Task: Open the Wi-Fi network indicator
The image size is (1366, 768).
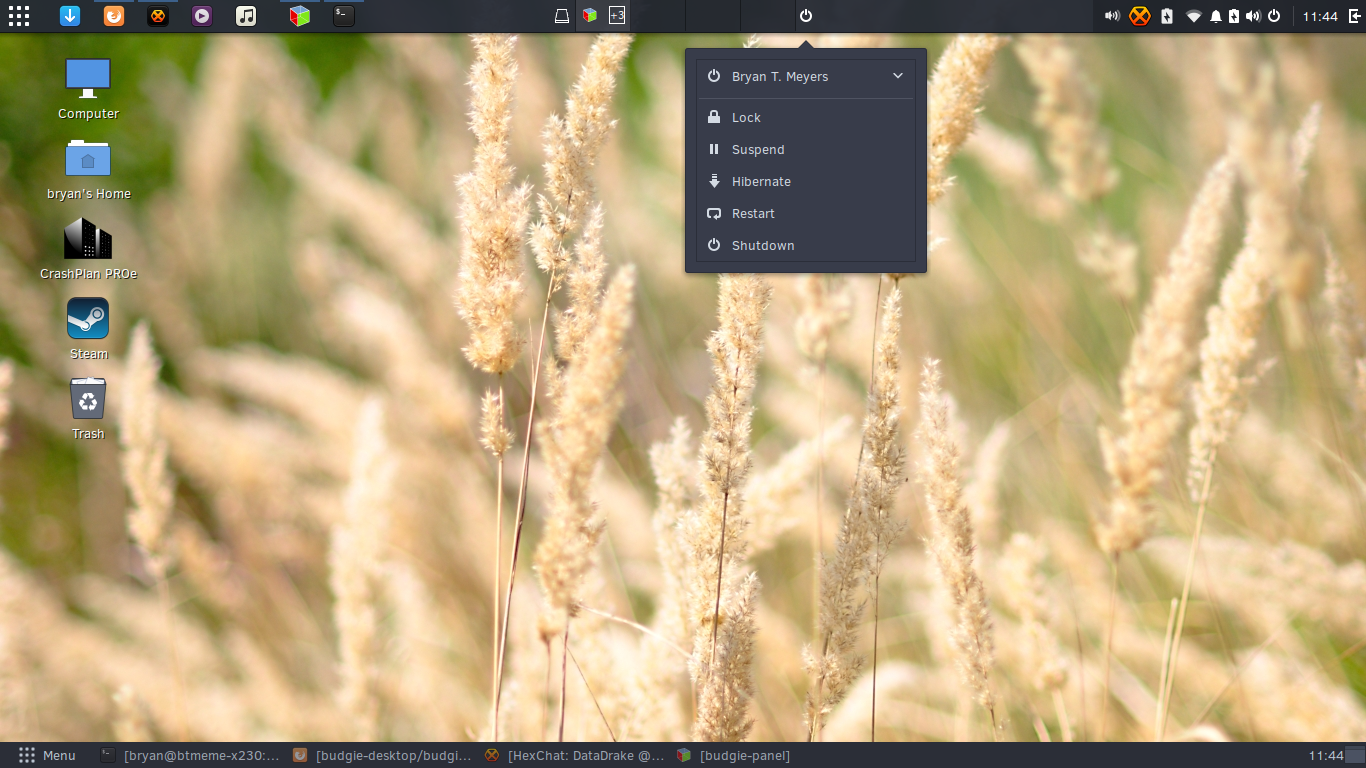Action: [x=1193, y=16]
